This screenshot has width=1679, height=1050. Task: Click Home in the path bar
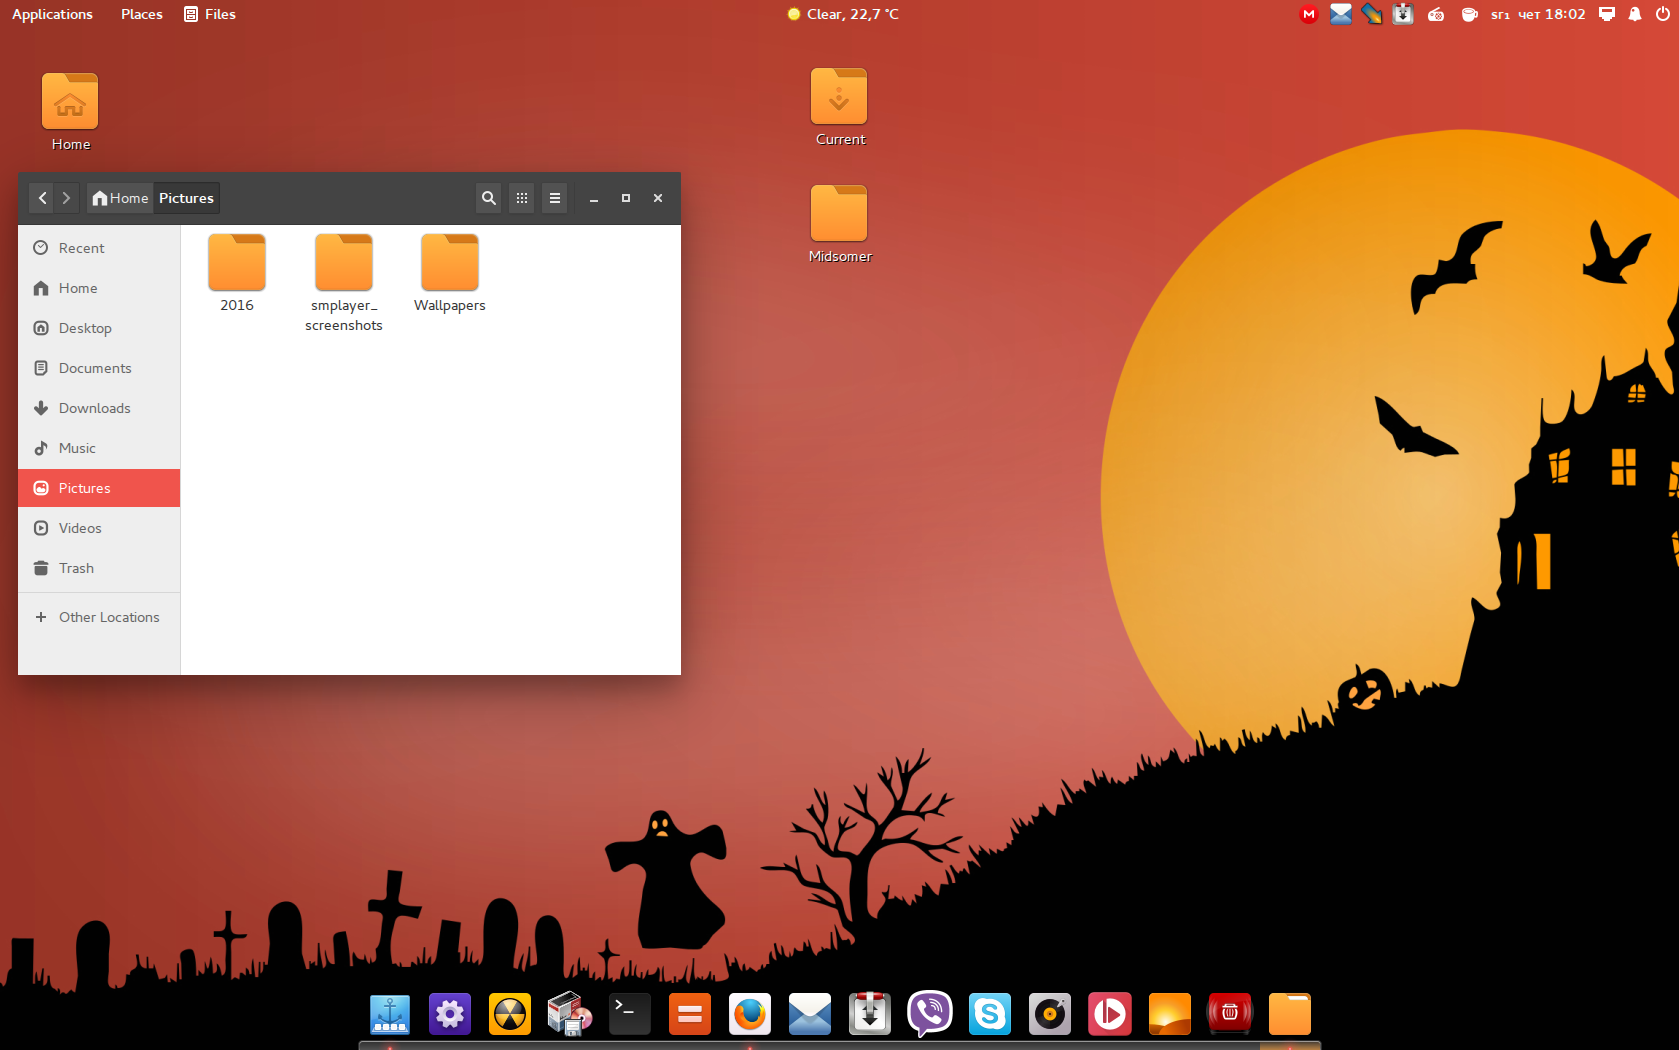(120, 198)
